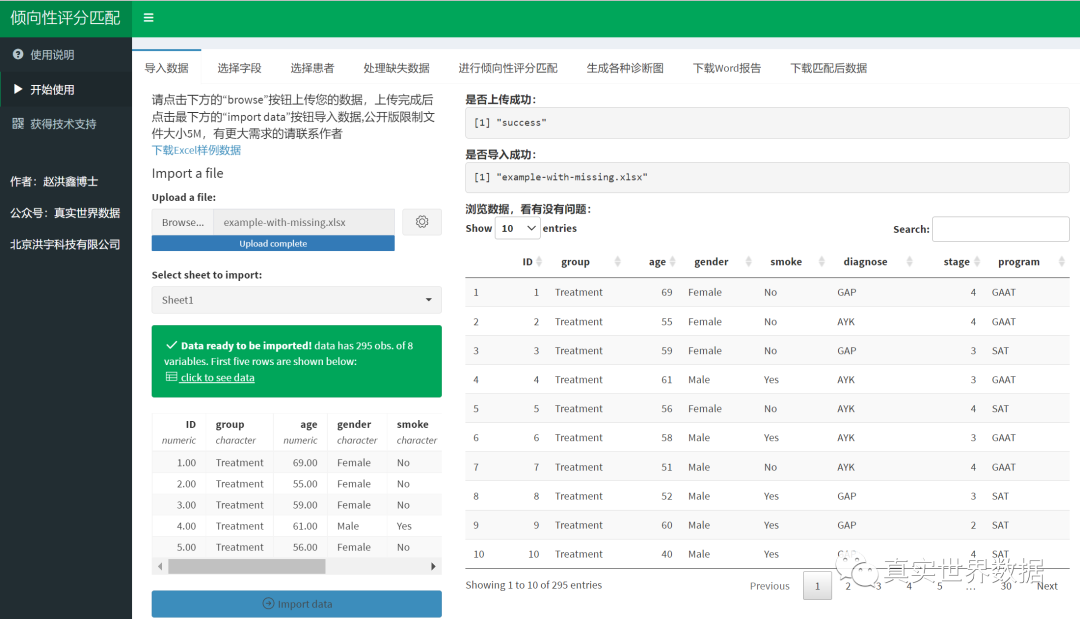1080x619 pixels.
Task: Click 下载Excel样例数据 link
Action: tap(196, 150)
